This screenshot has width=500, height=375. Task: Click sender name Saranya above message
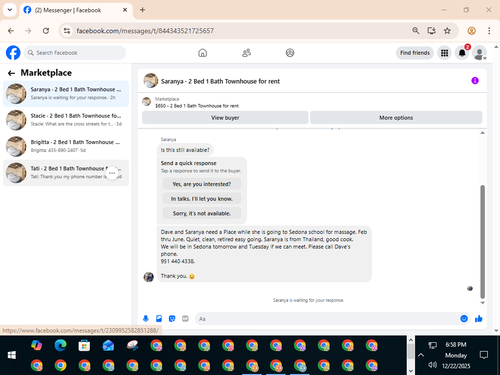[168, 139]
